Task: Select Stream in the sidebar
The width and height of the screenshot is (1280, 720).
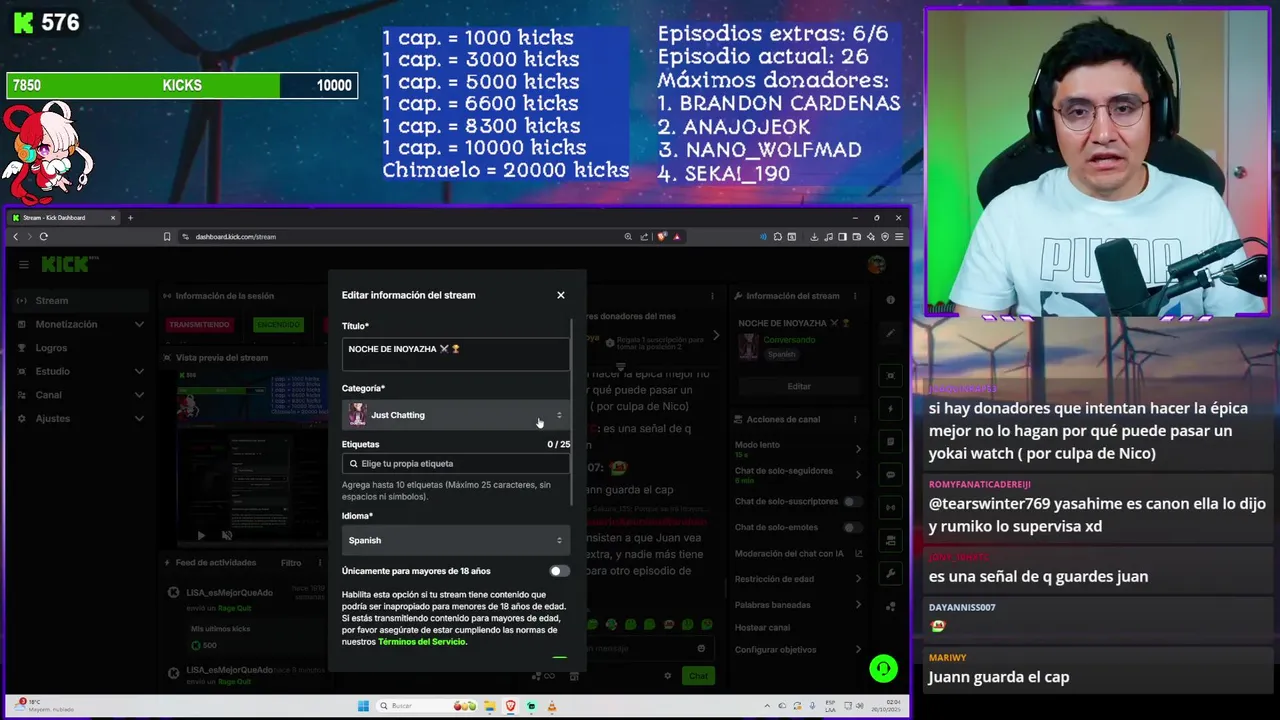Action: 81,300
